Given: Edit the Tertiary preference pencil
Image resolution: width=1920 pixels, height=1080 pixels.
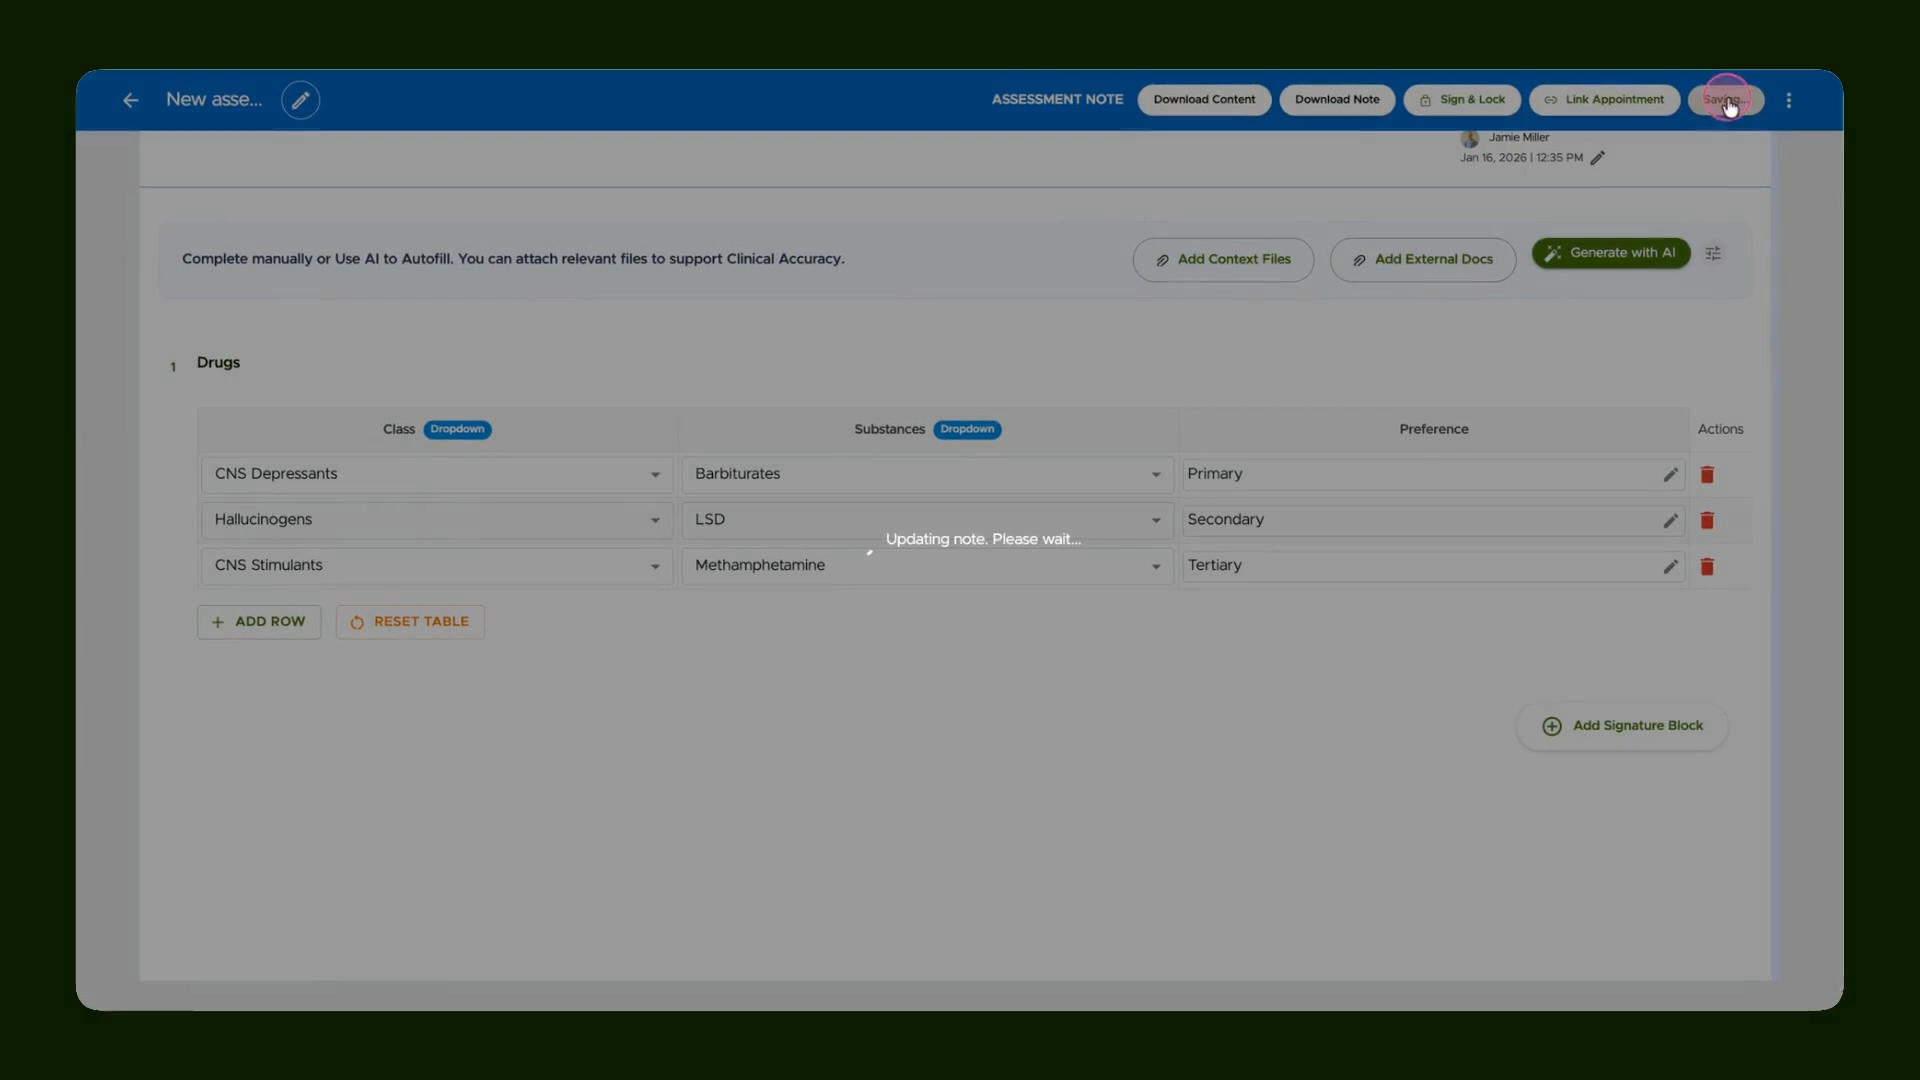Looking at the screenshot, I should (x=1670, y=567).
